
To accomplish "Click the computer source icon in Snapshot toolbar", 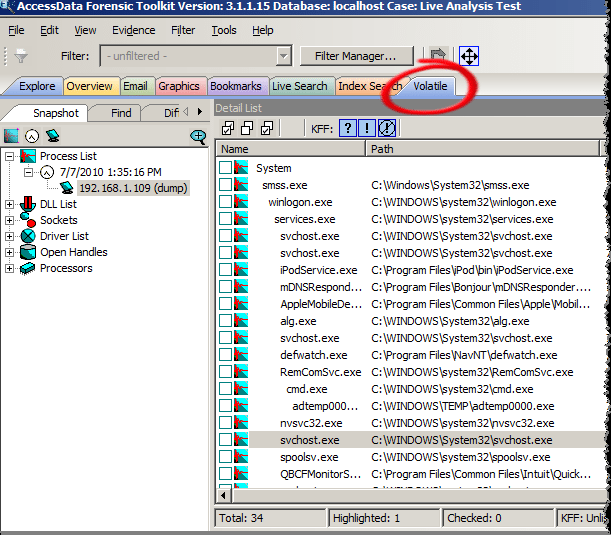I will [52, 135].
